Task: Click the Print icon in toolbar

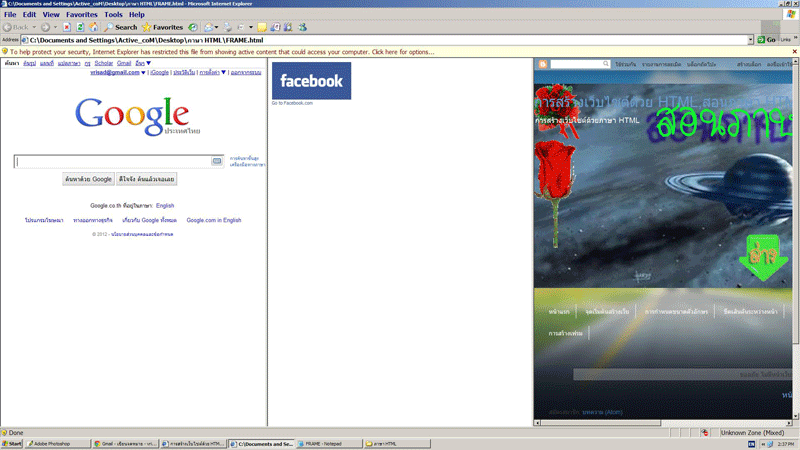Action: point(228,27)
